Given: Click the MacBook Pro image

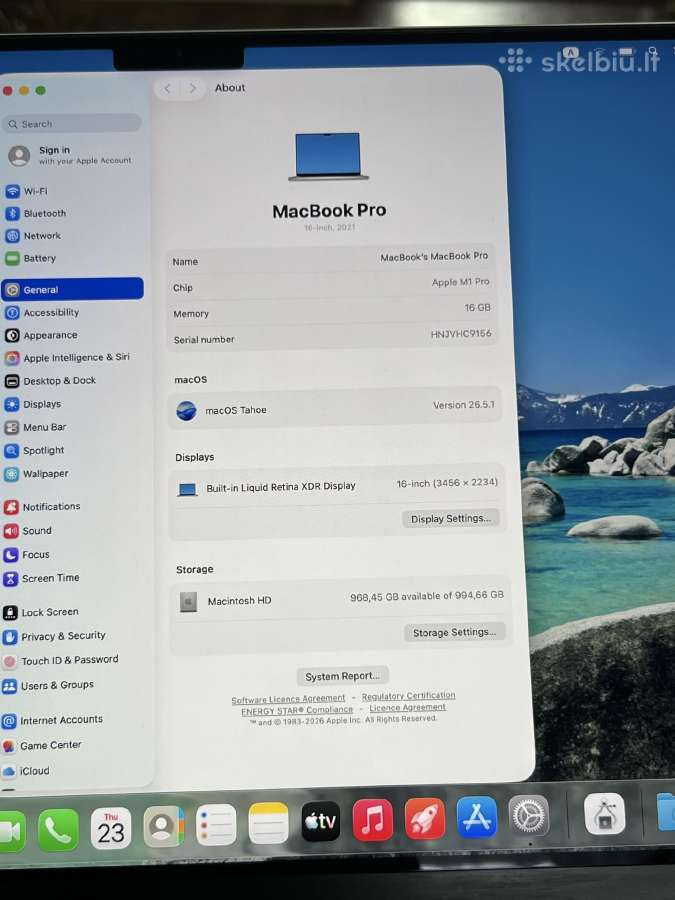Looking at the screenshot, I should point(328,156).
